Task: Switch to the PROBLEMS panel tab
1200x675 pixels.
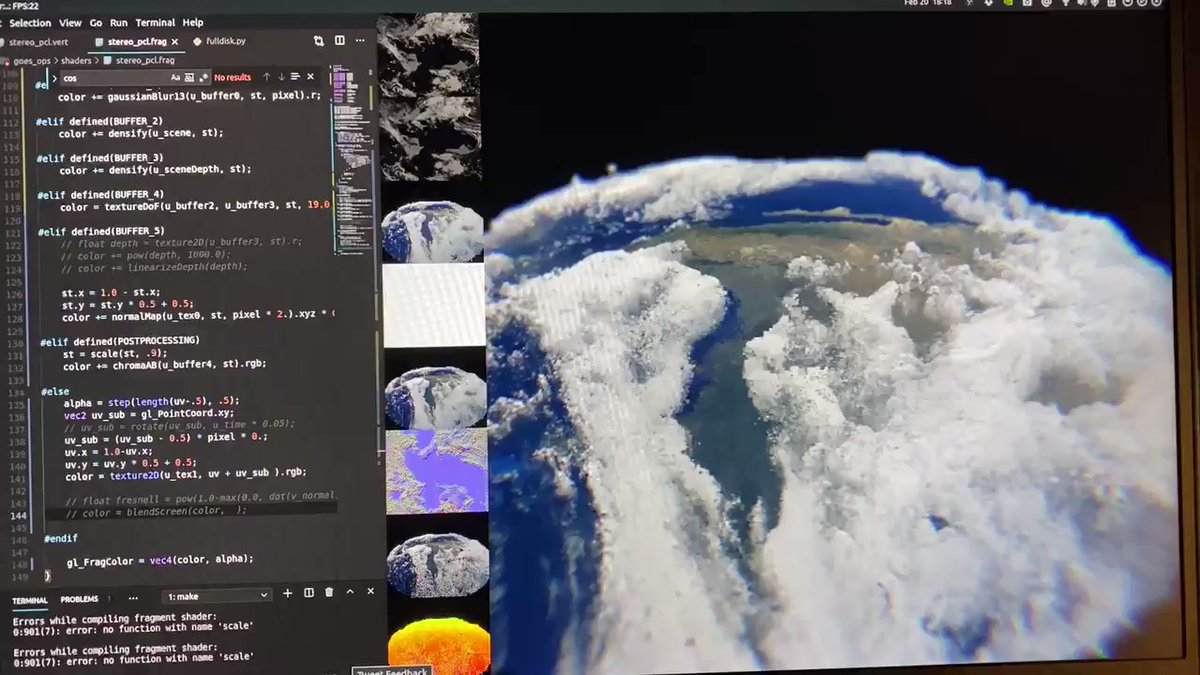Action: pos(79,599)
